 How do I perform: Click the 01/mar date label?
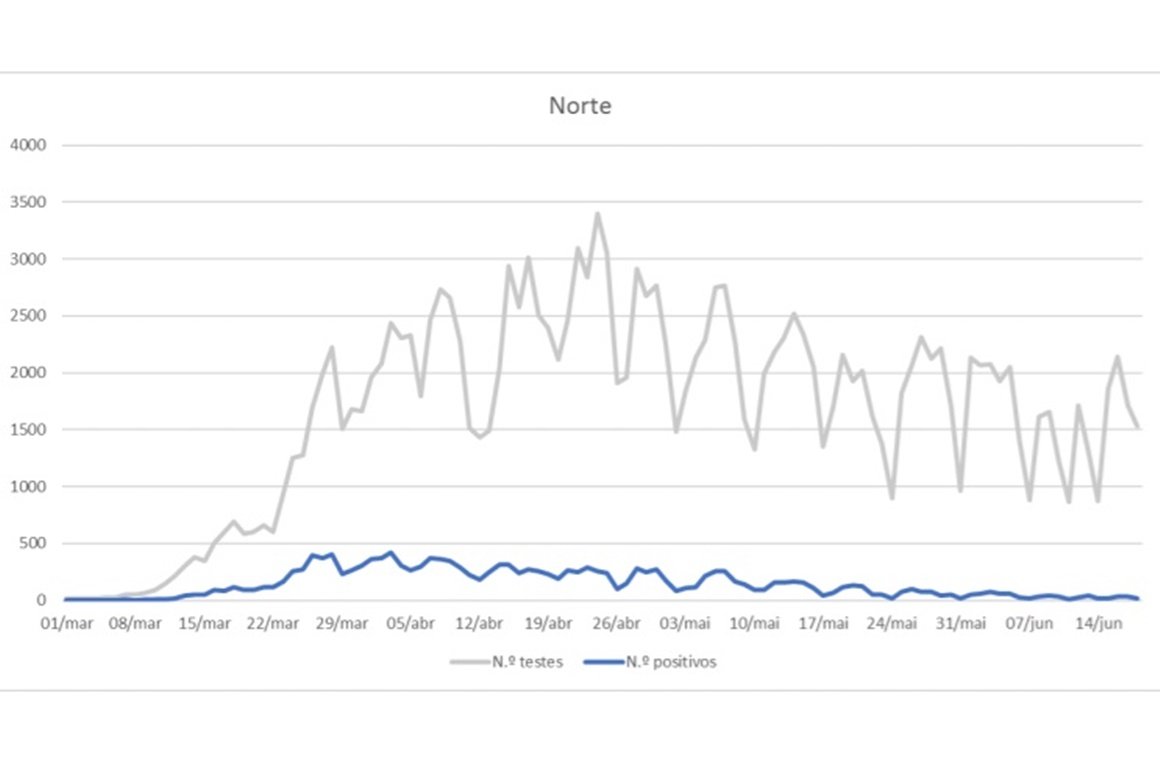coord(65,624)
